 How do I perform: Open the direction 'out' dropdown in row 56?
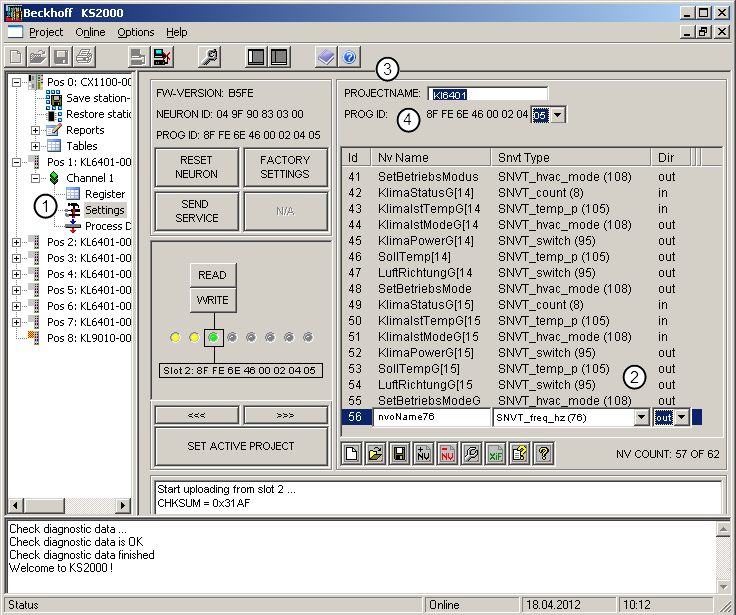pos(682,417)
